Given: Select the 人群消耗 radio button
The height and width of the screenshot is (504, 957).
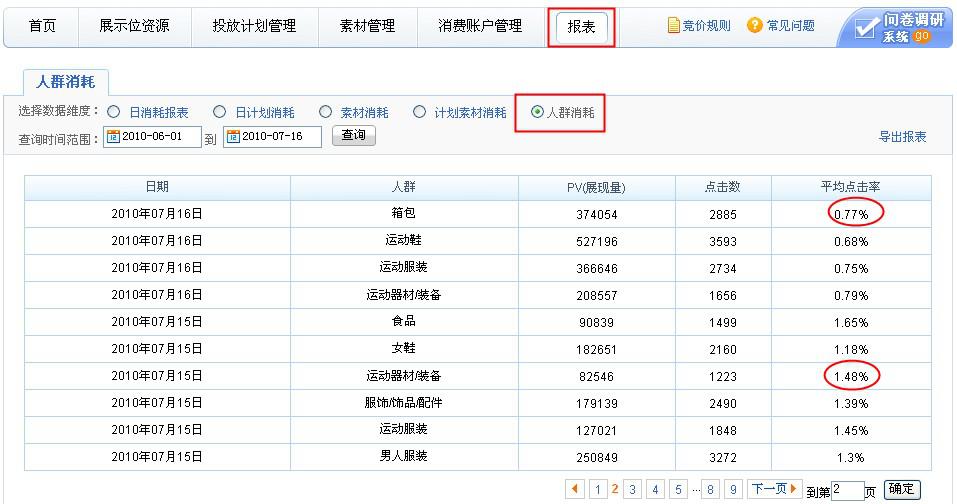Looking at the screenshot, I should point(537,112).
